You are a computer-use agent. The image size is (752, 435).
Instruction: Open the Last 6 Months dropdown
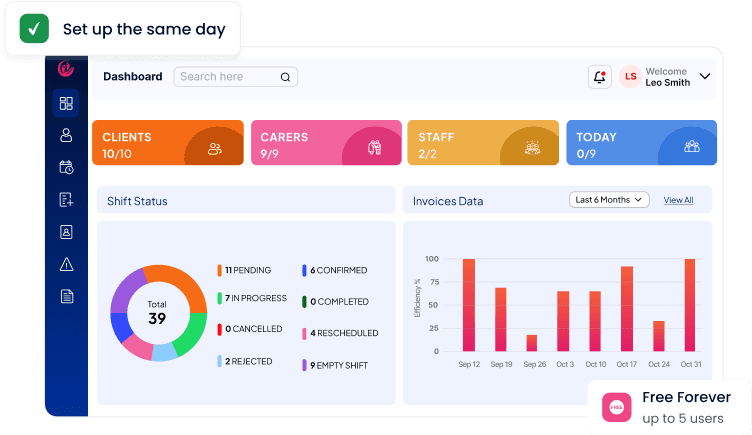[609, 200]
